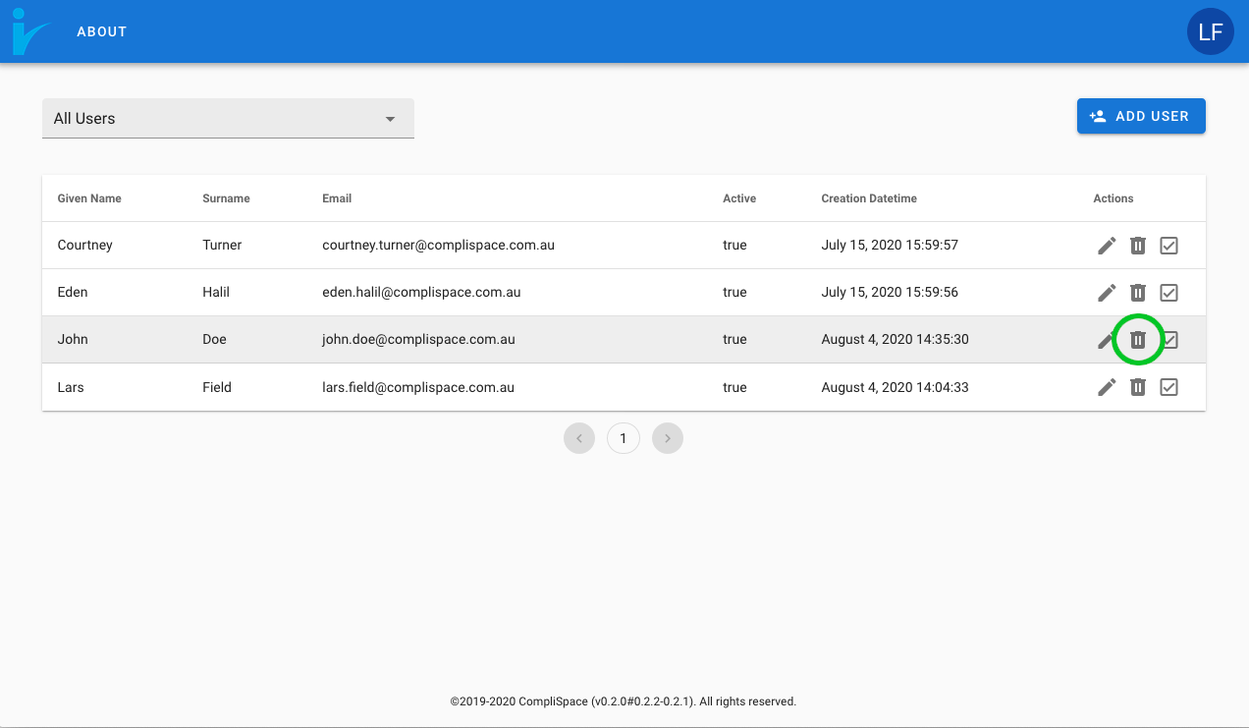
Task: Click the Actions column header
Action: click(1113, 199)
